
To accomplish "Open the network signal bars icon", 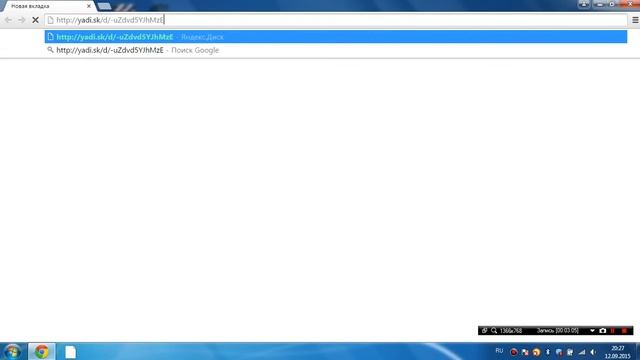I will (x=582, y=352).
